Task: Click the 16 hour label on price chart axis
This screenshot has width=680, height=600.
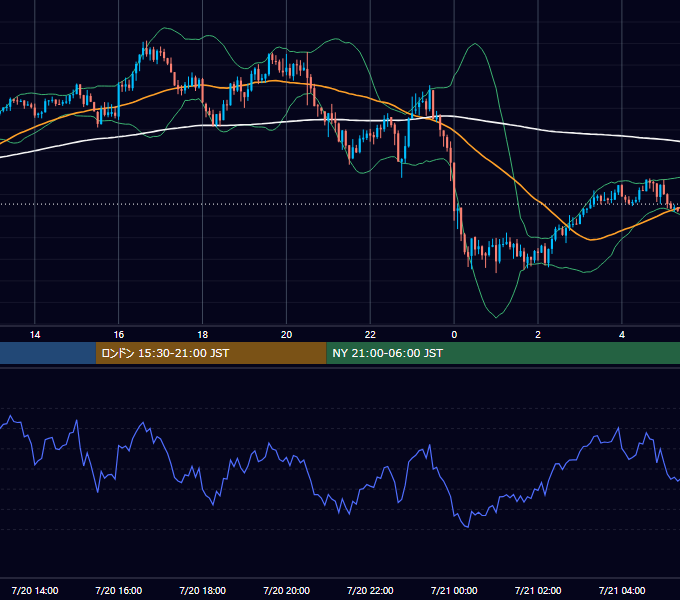Action: [119, 335]
